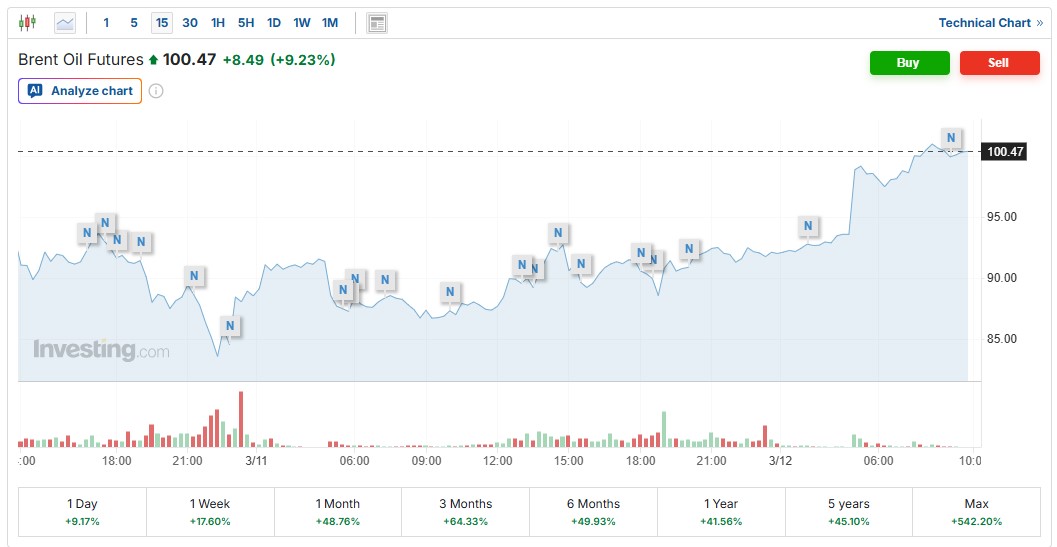Select the 1 minute interval
This screenshot has width=1057, height=547.
pos(107,22)
